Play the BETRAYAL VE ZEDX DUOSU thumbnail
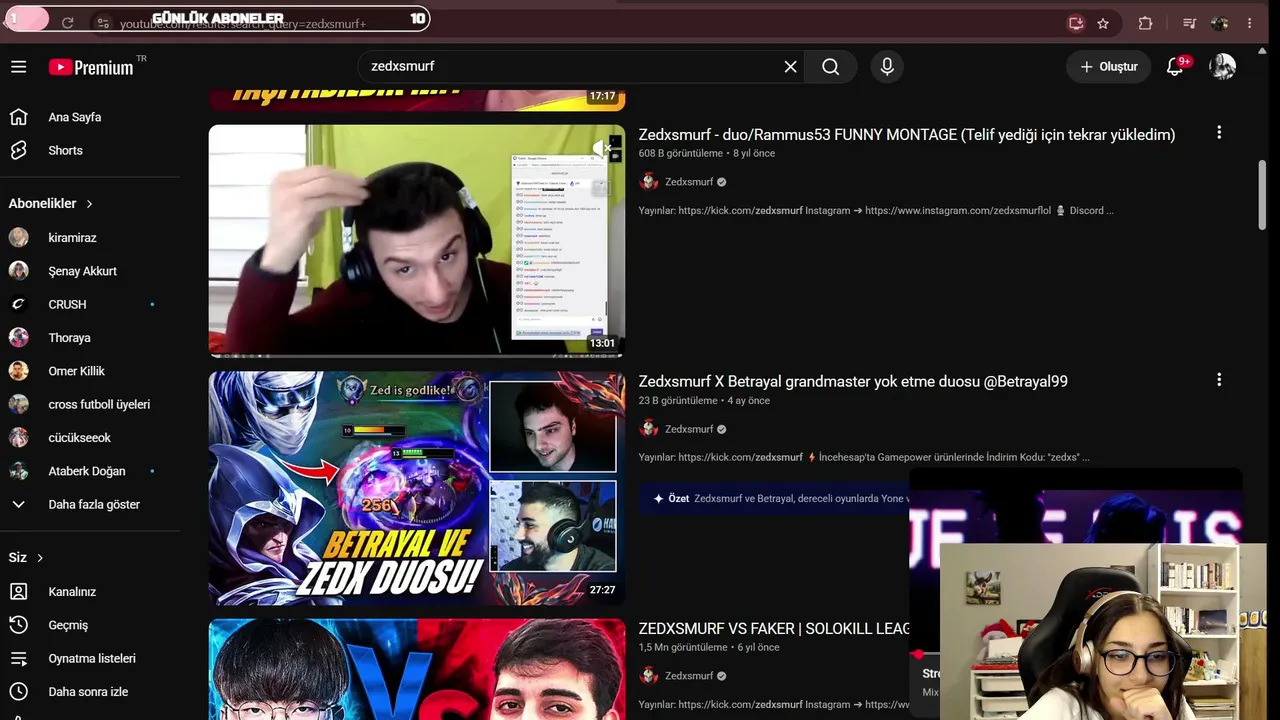1280x720 pixels. point(417,488)
